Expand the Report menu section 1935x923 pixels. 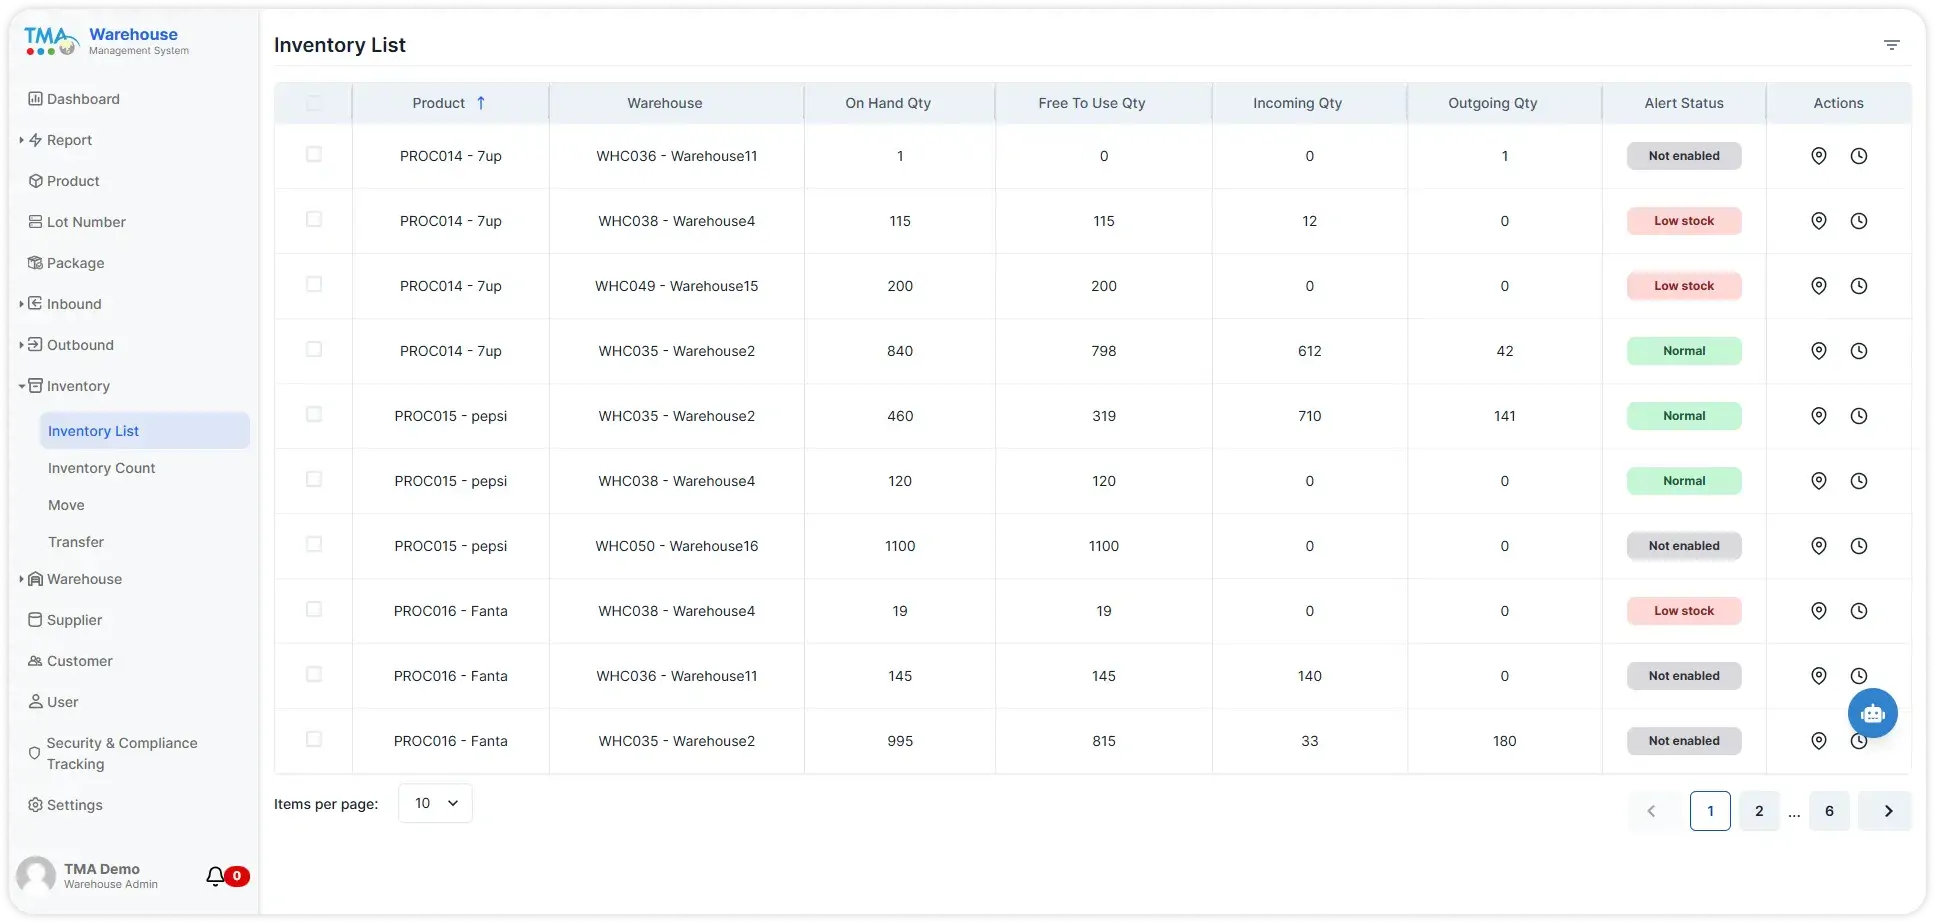click(x=21, y=140)
